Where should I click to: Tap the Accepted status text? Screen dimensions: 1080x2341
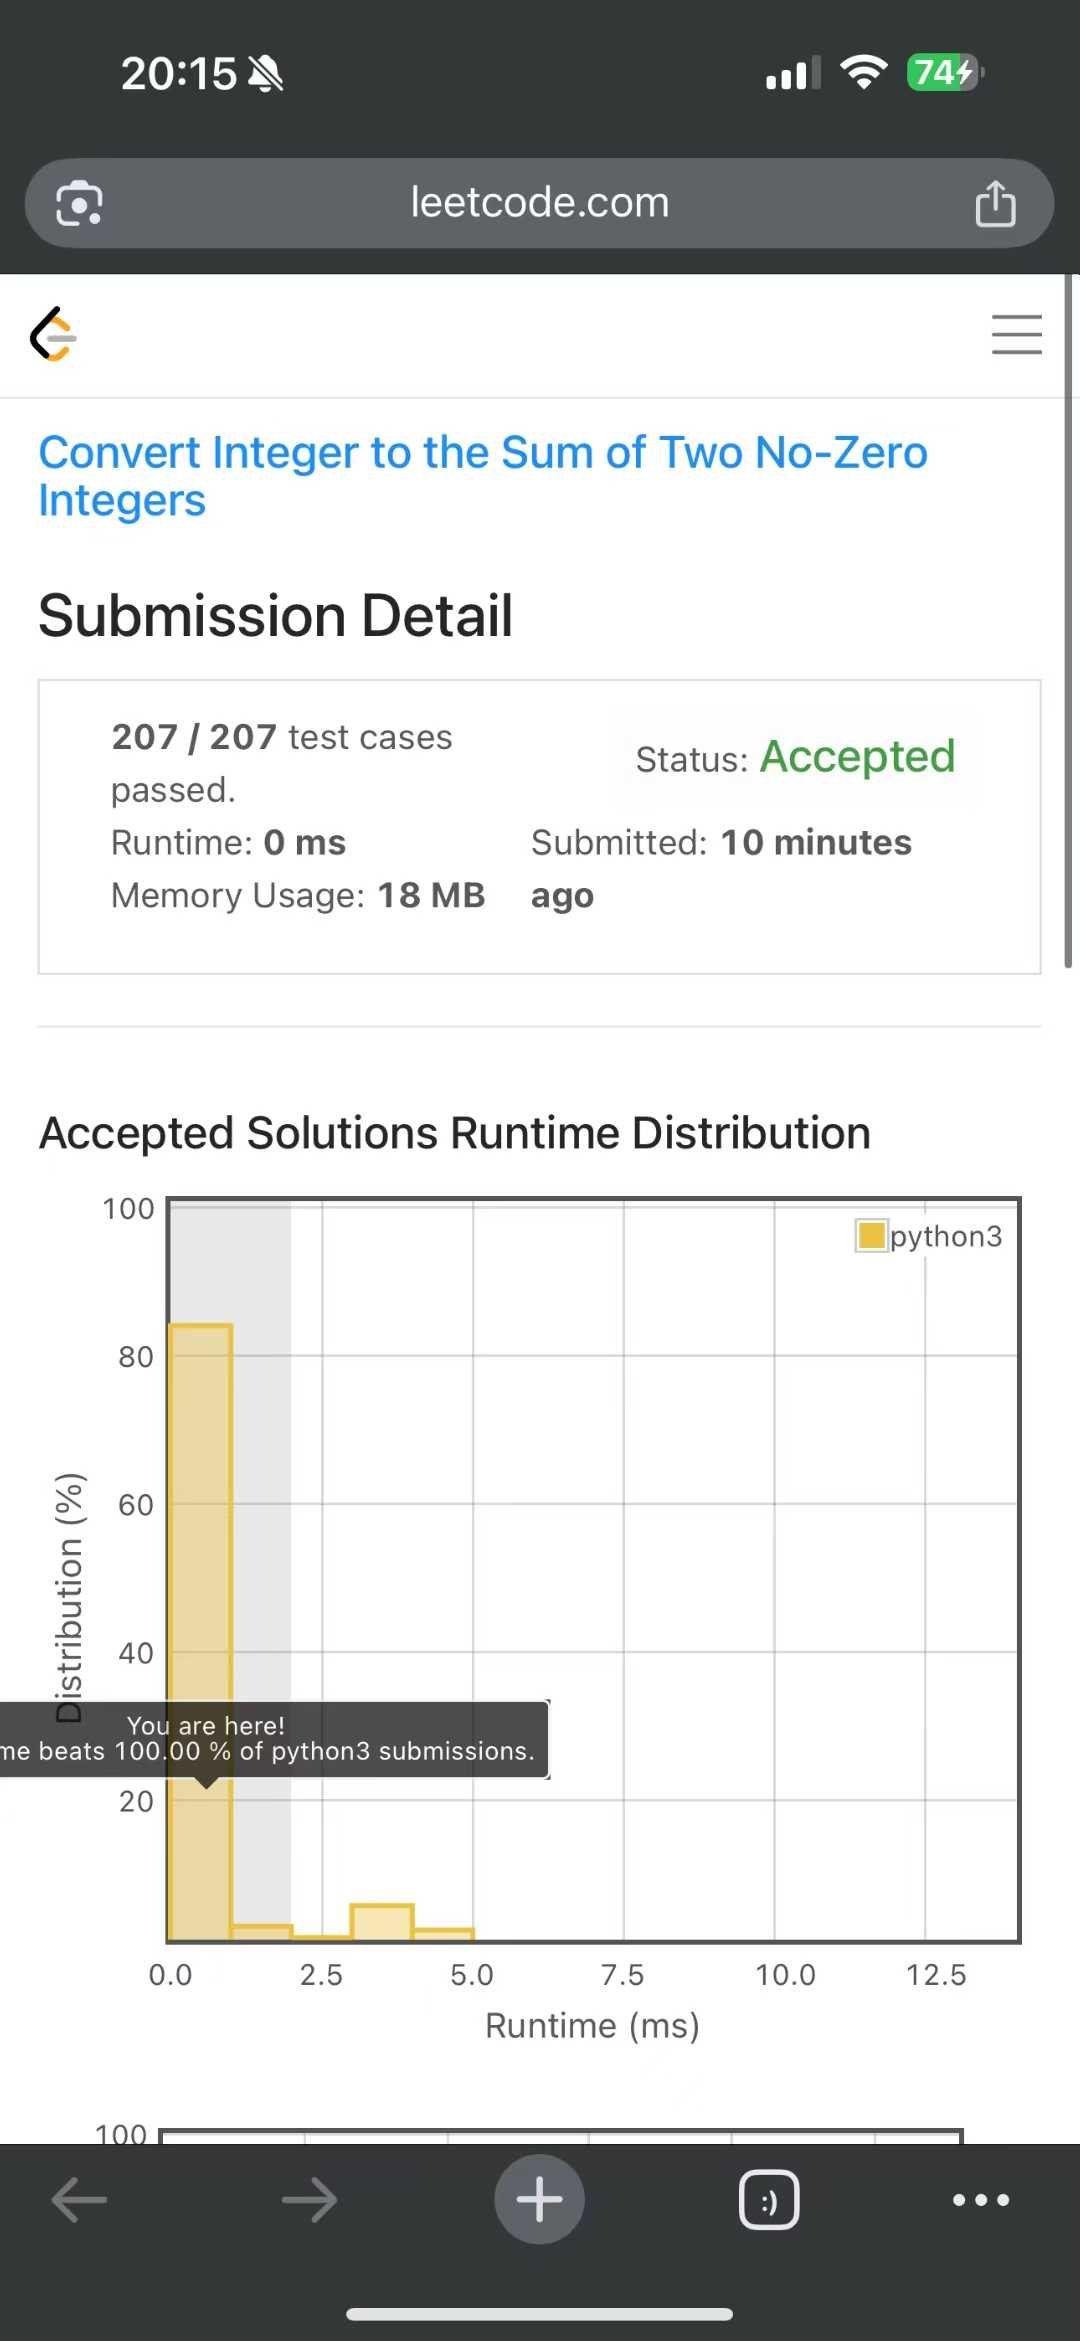(x=858, y=757)
